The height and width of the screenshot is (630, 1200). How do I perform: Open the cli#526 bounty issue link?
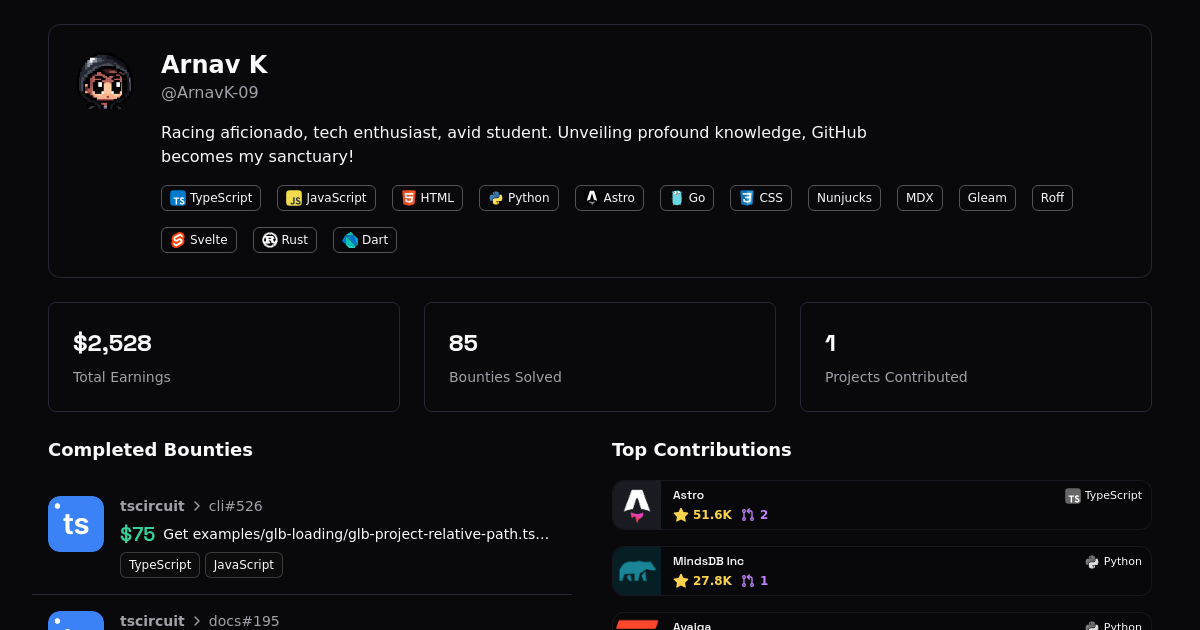click(x=235, y=506)
